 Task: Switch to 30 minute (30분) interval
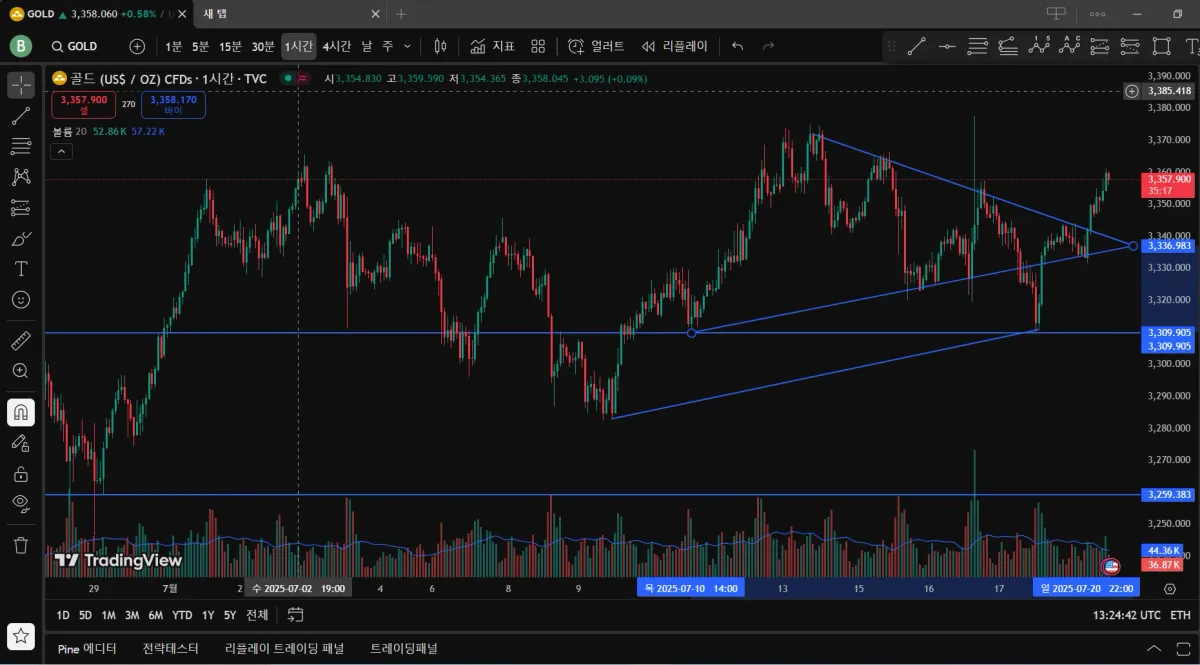click(263, 46)
